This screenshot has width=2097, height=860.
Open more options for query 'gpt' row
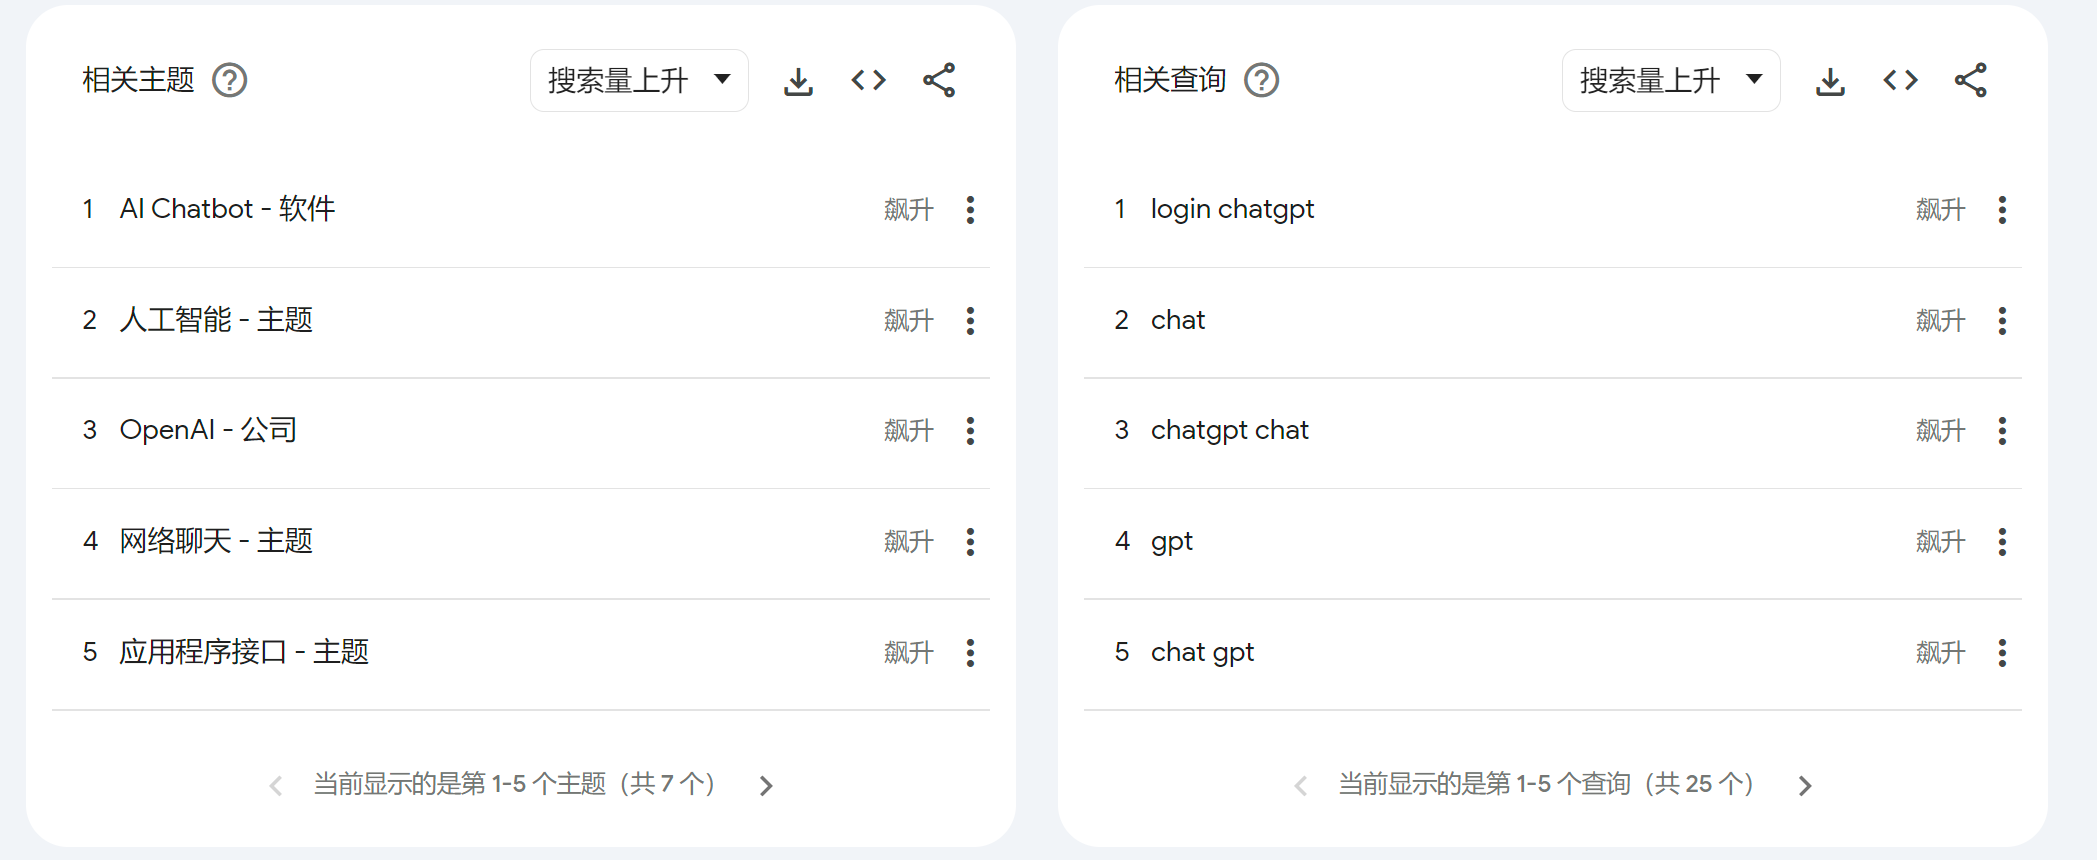(2002, 542)
